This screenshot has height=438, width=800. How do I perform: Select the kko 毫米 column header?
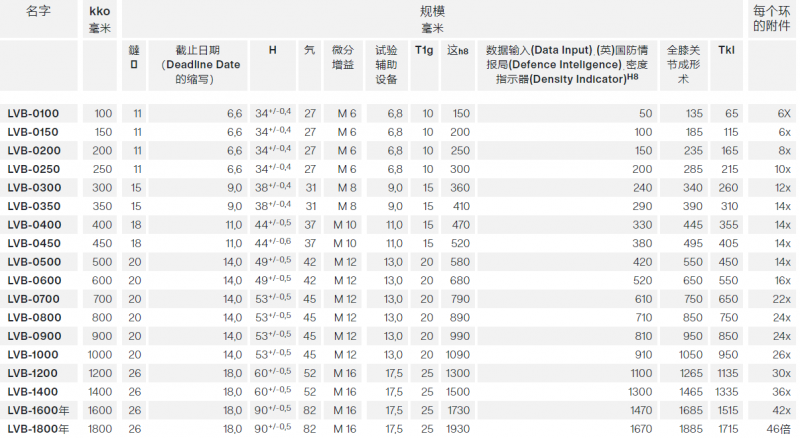pos(99,19)
